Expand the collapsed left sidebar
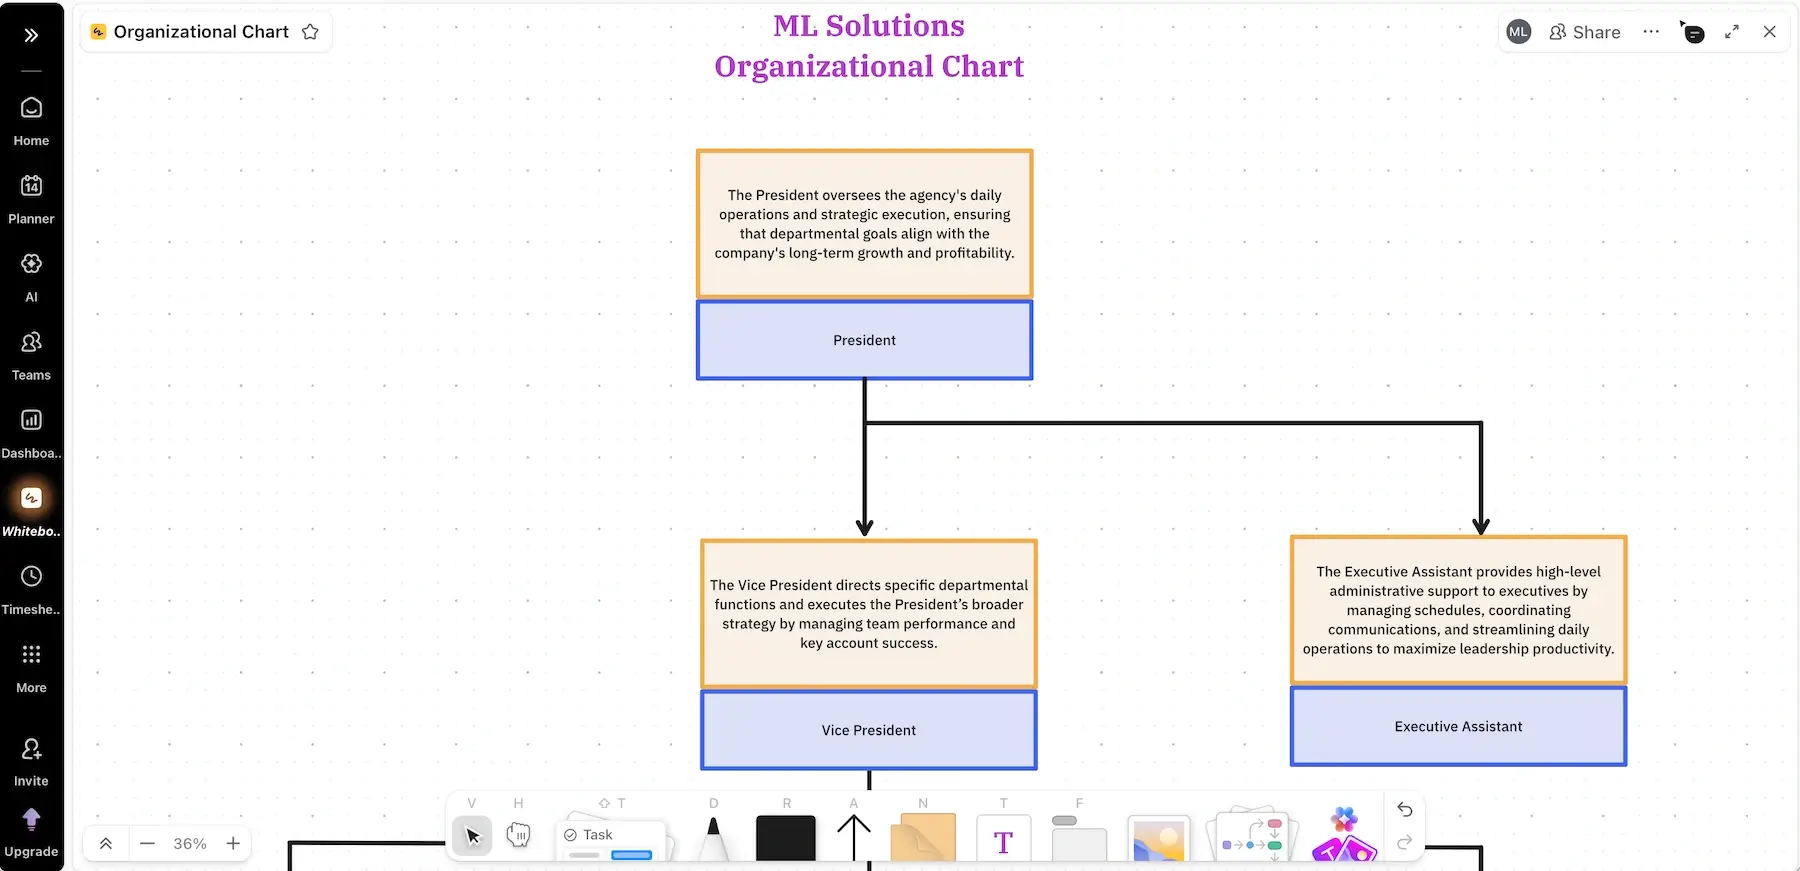Screen dimensions: 1800x871 tap(31, 35)
